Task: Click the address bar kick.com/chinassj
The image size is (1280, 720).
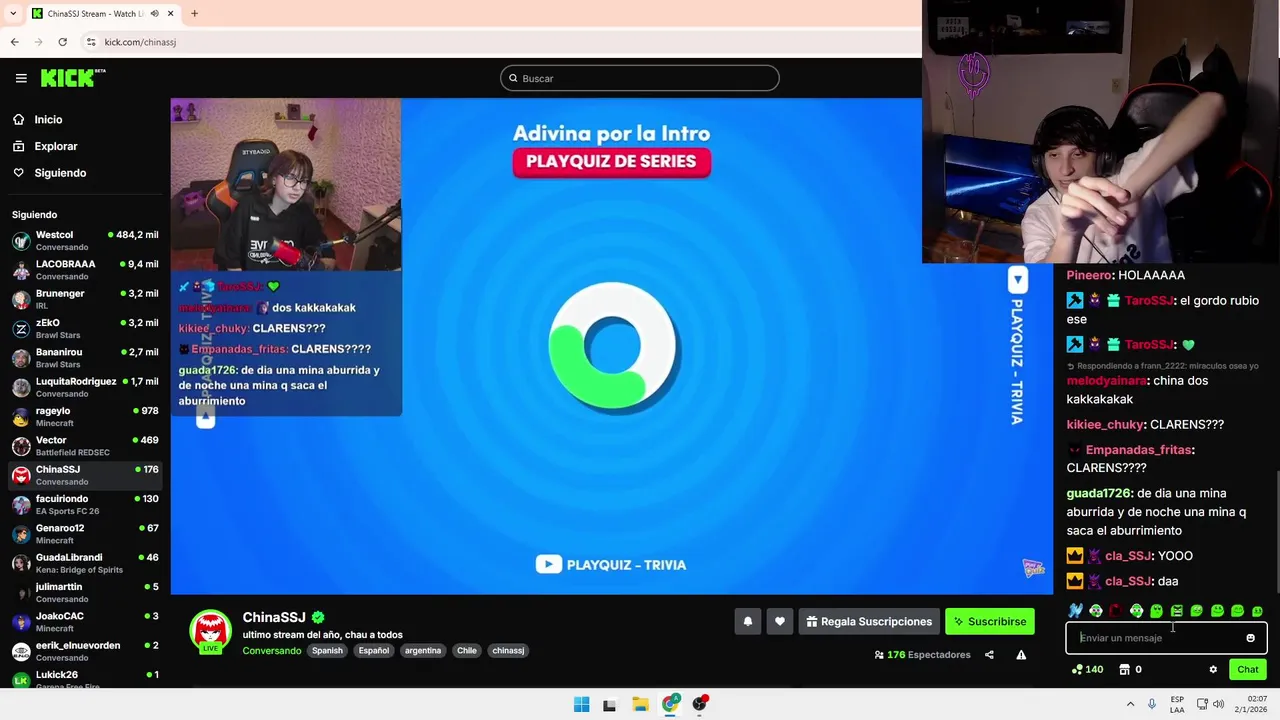Action: (140, 42)
